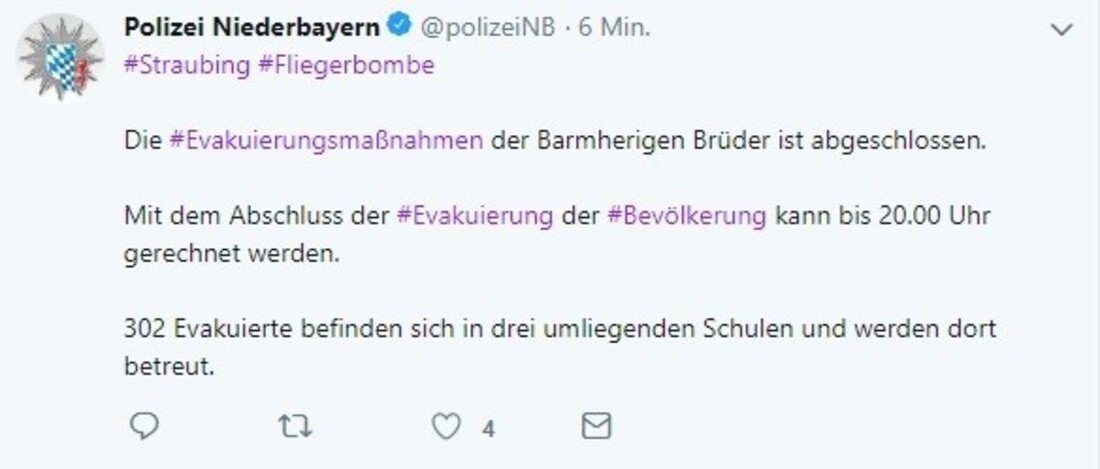Click the text 'der Barmherigen Brüder ist abgeschlossen'
Image resolution: width=1100 pixels, height=469 pixels.
[740, 141]
